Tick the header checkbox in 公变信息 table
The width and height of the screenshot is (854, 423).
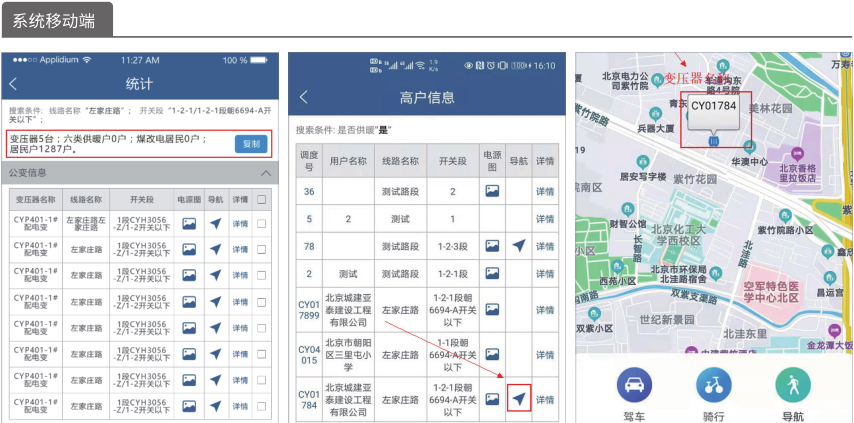click(x=261, y=200)
